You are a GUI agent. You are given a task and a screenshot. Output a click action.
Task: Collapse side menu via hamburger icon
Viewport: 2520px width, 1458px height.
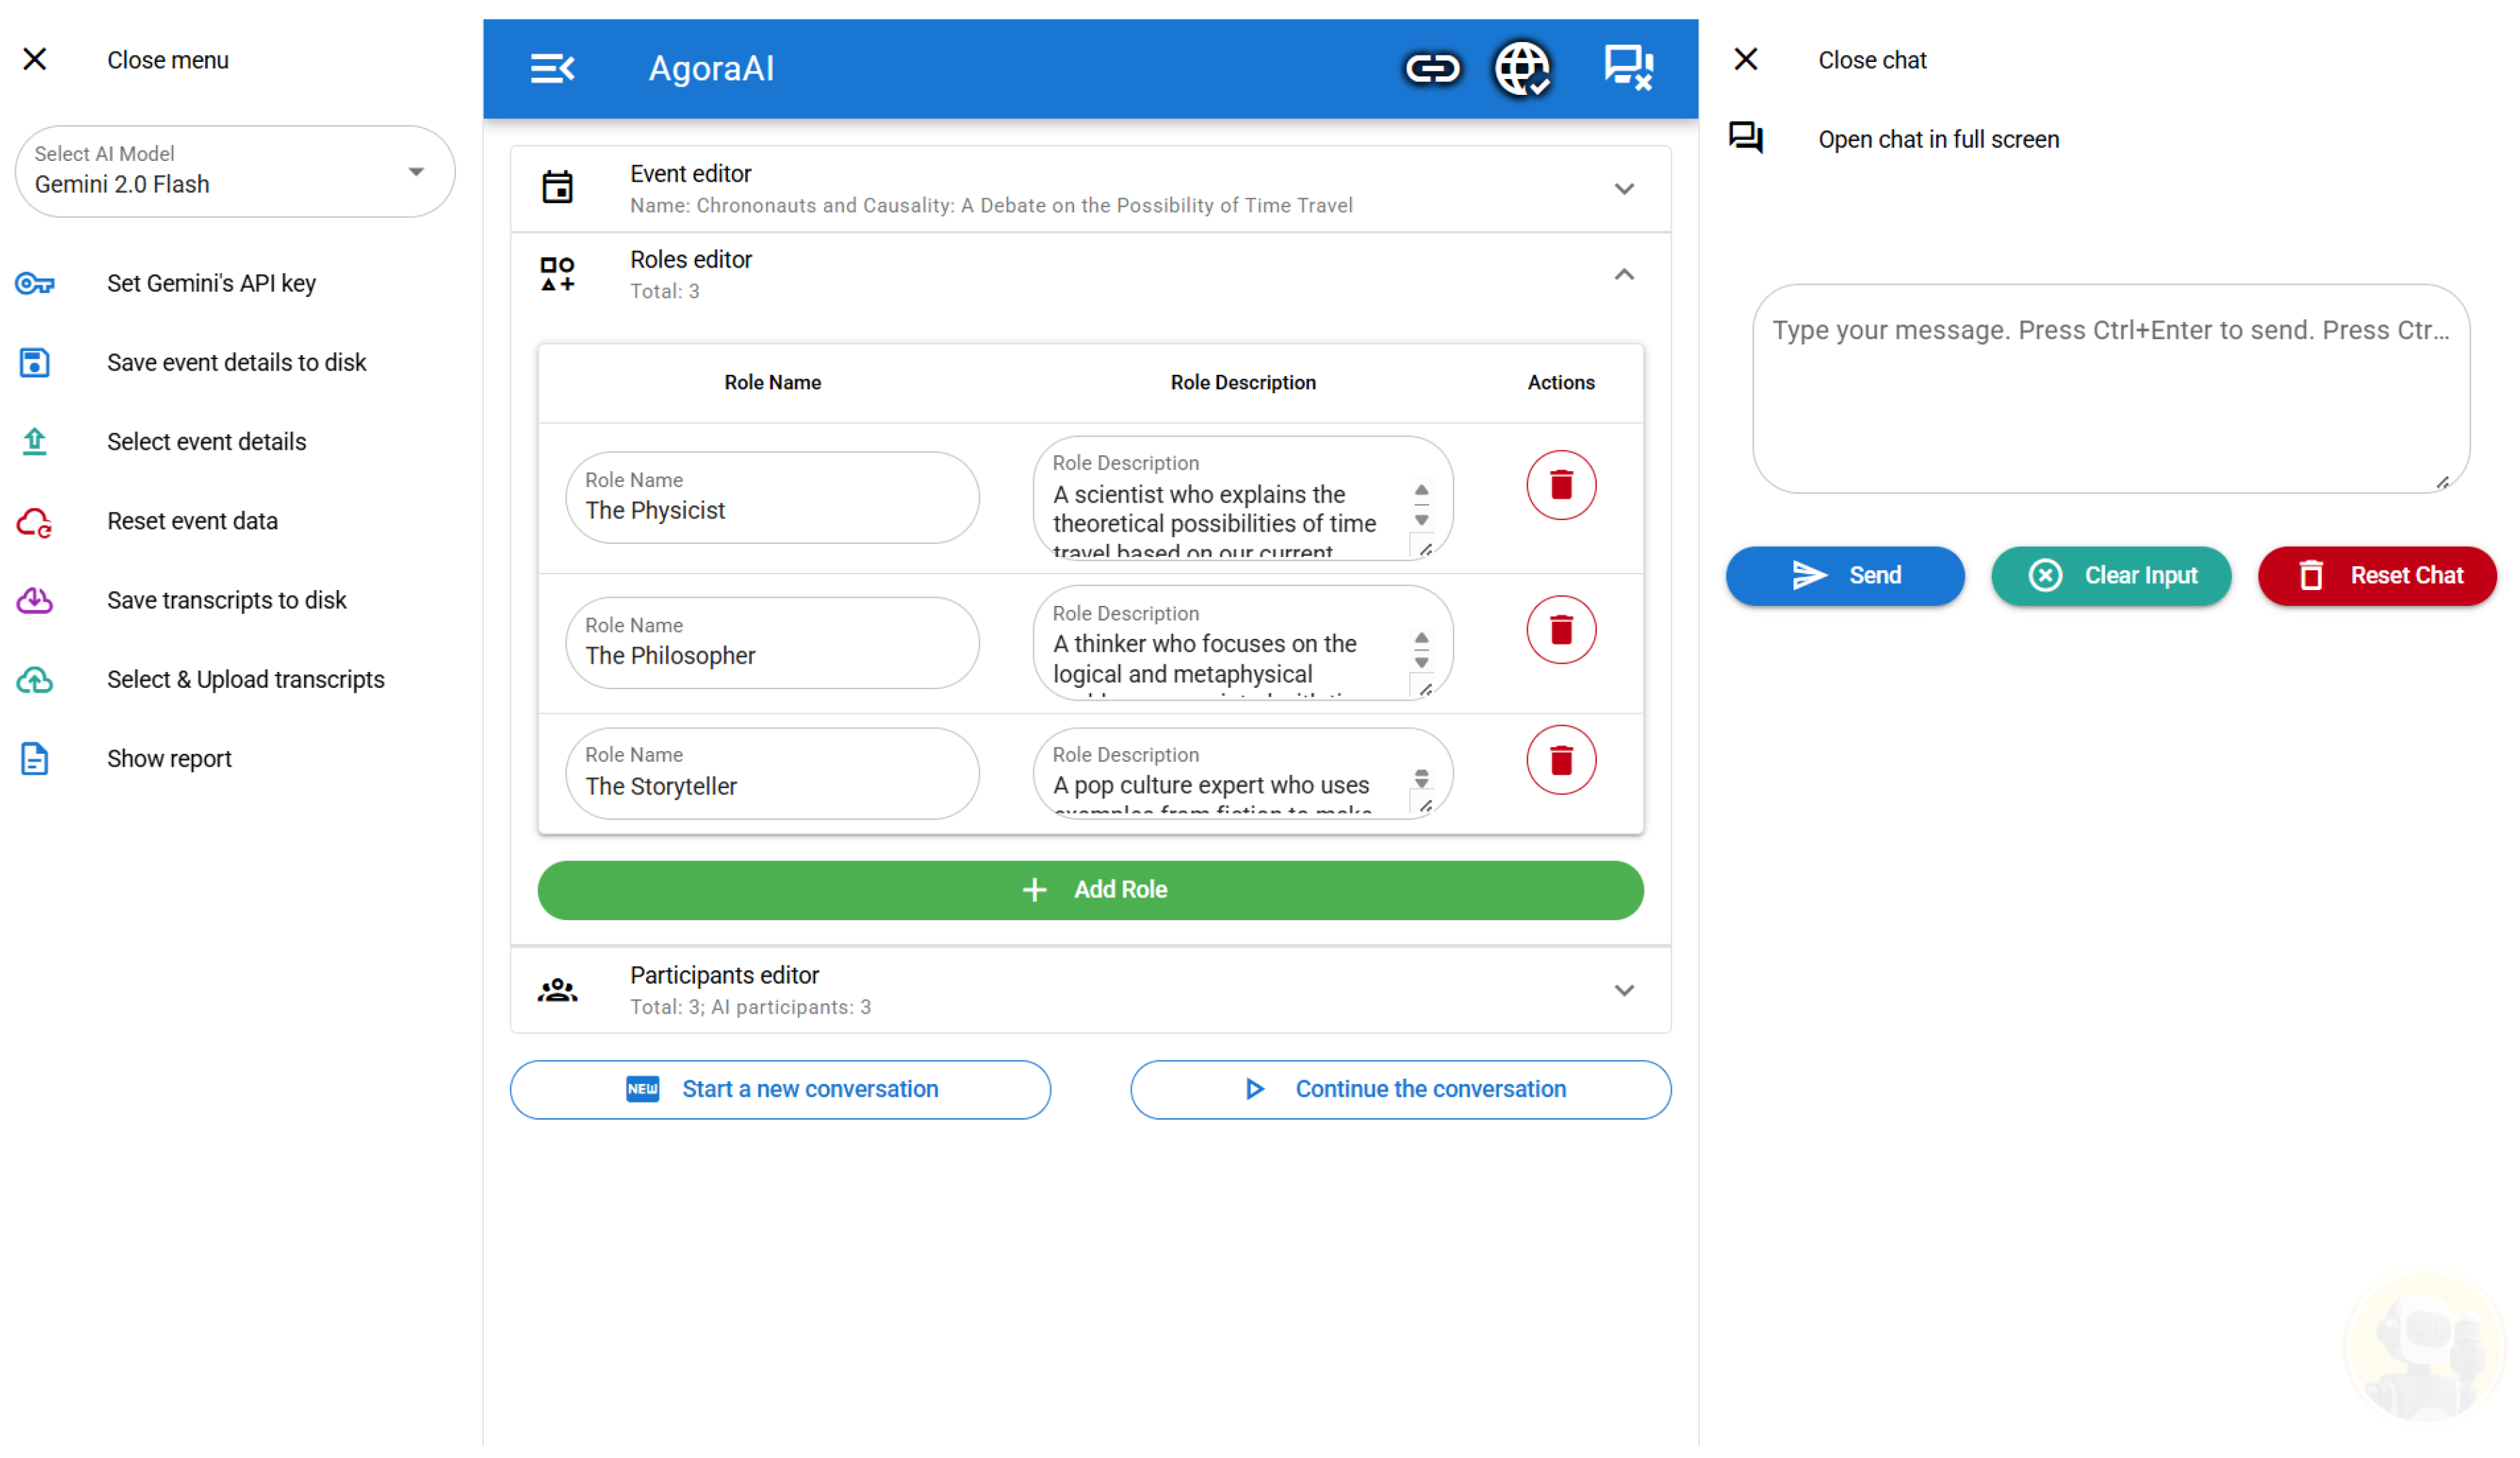click(x=552, y=69)
